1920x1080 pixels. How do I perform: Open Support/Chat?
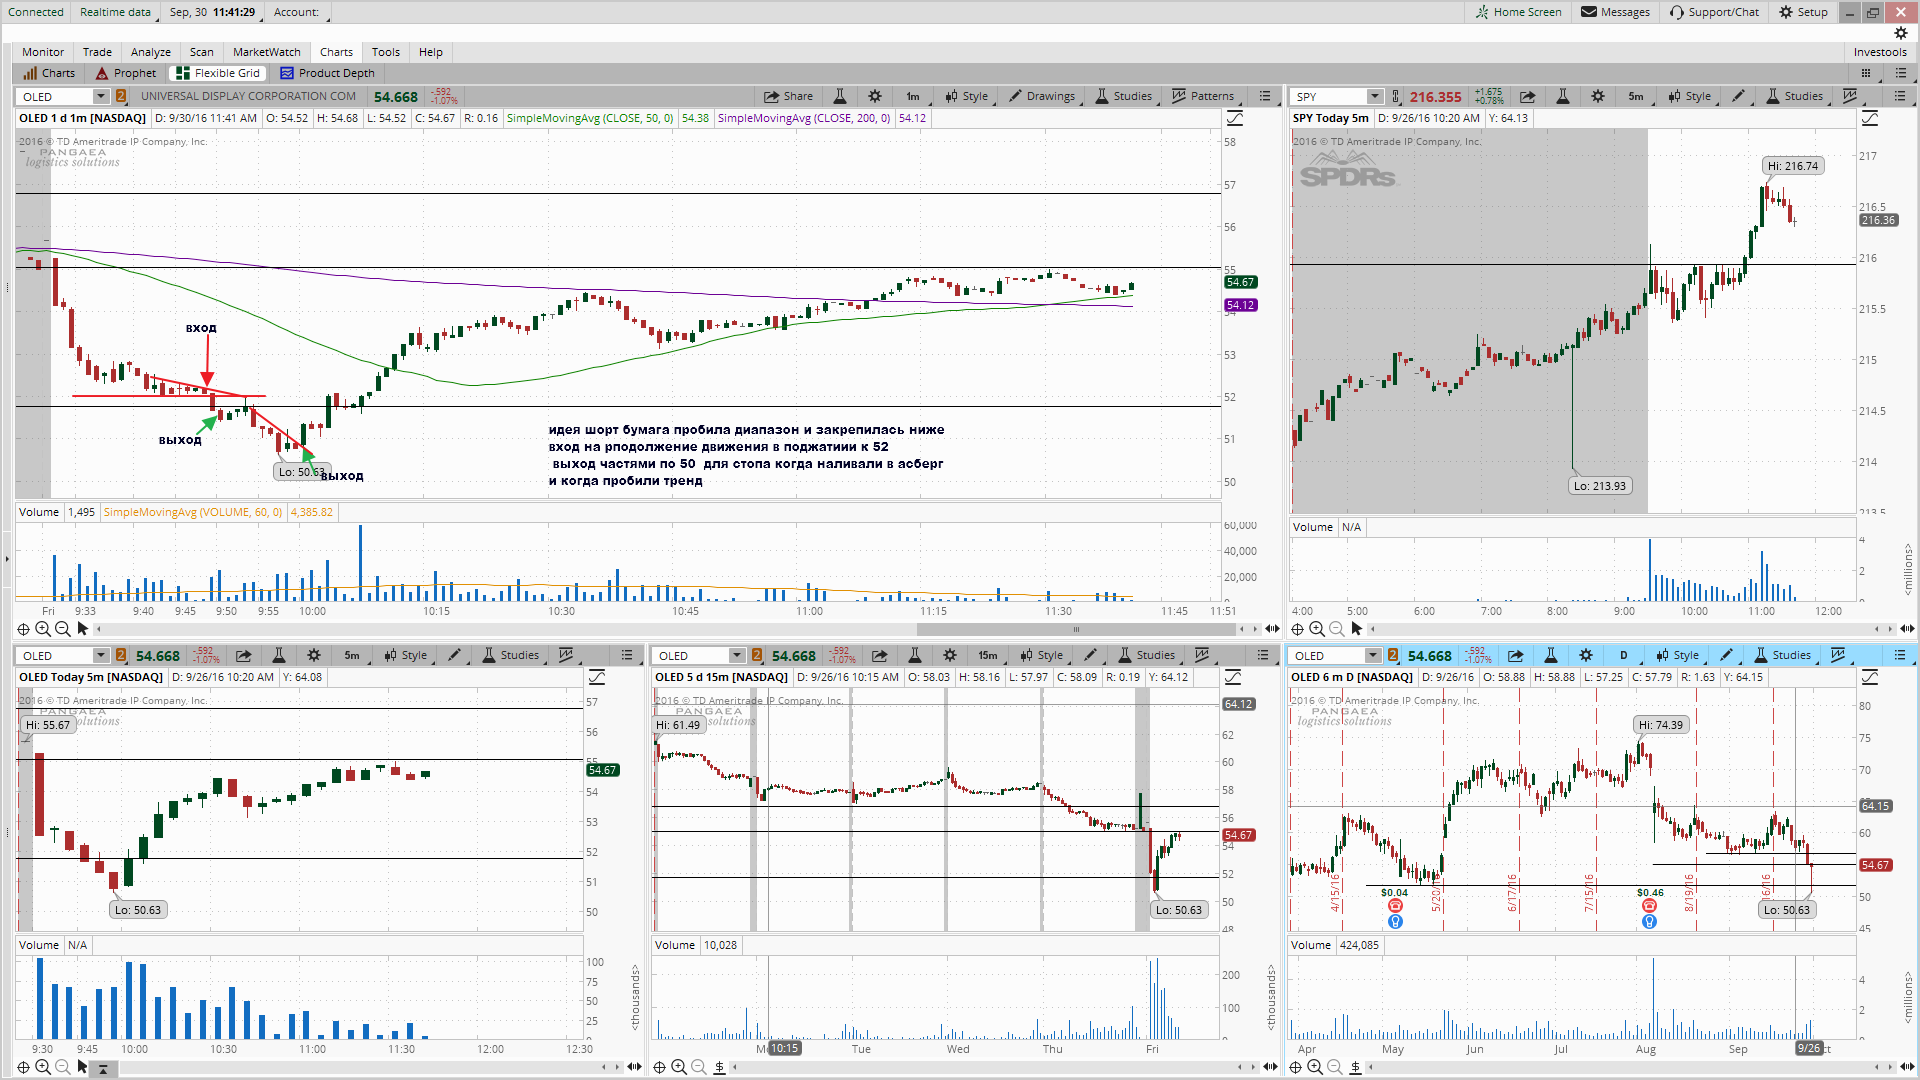point(1714,12)
